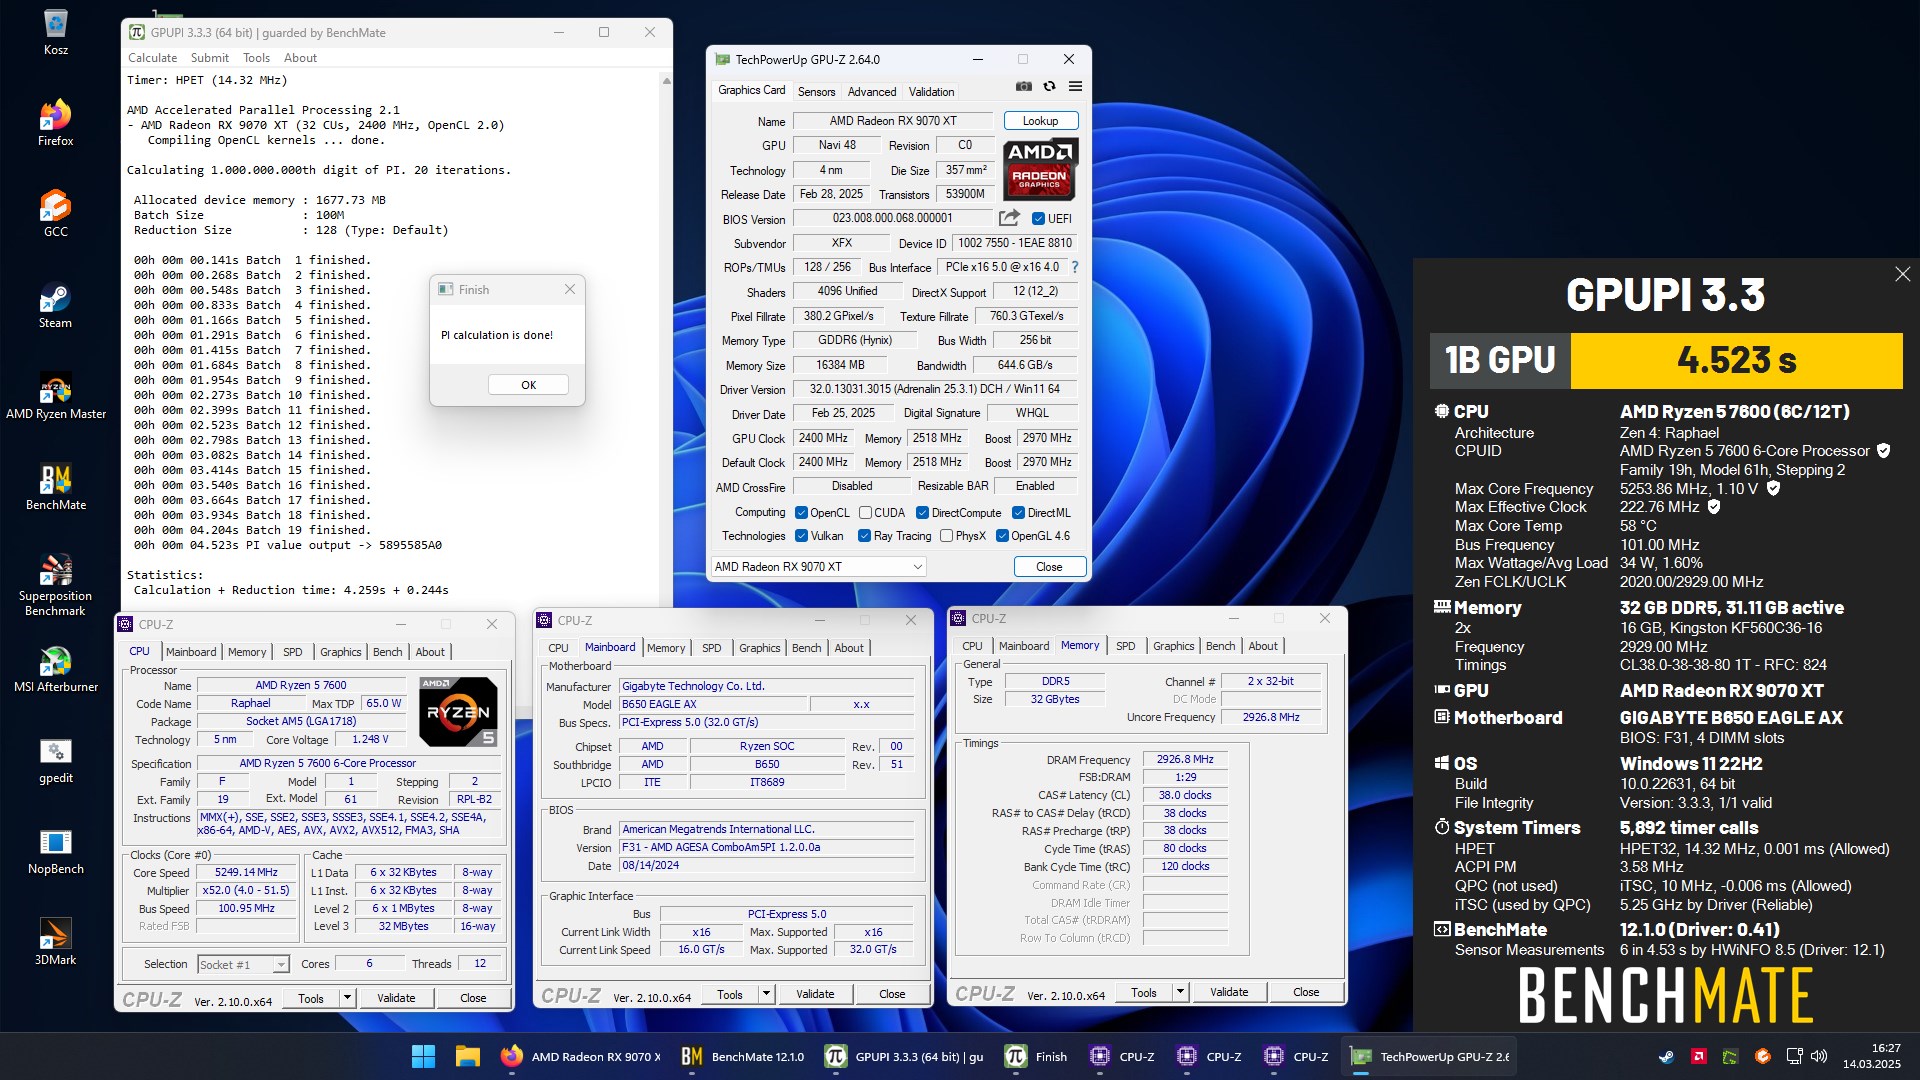Click Validate in CPU-Z Memory window

tap(1228, 992)
